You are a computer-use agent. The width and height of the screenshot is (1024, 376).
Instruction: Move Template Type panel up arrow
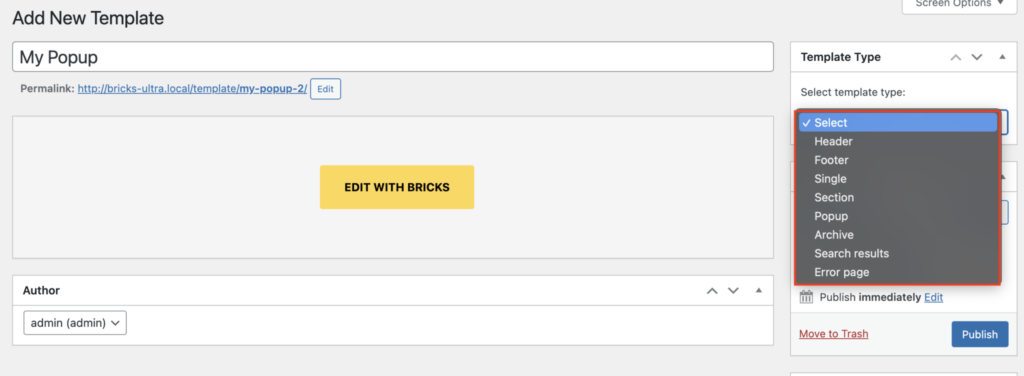[955, 57]
